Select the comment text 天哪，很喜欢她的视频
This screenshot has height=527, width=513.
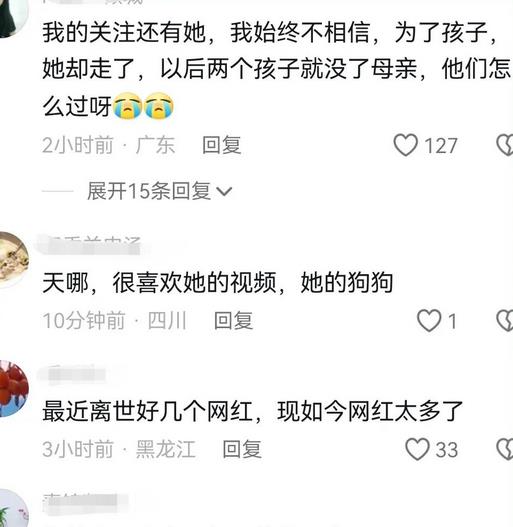click(x=159, y=283)
